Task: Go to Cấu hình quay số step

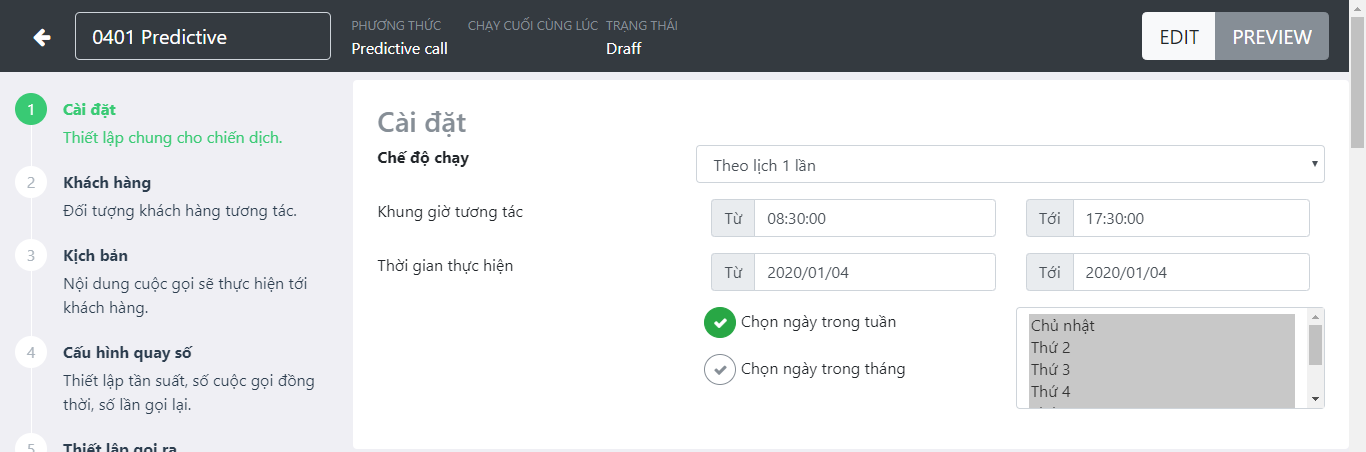Action: click(127, 353)
